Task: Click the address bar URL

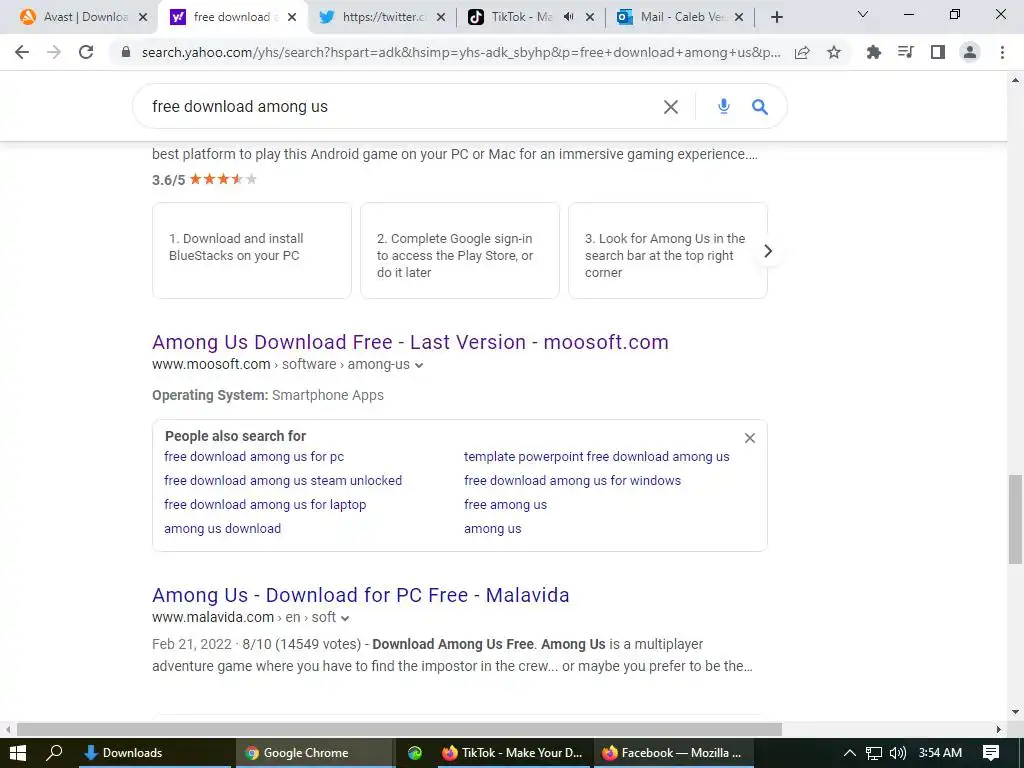Action: (460, 52)
